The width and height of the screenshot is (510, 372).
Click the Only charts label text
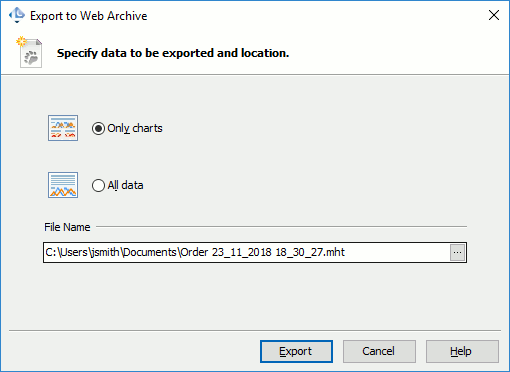tap(135, 128)
